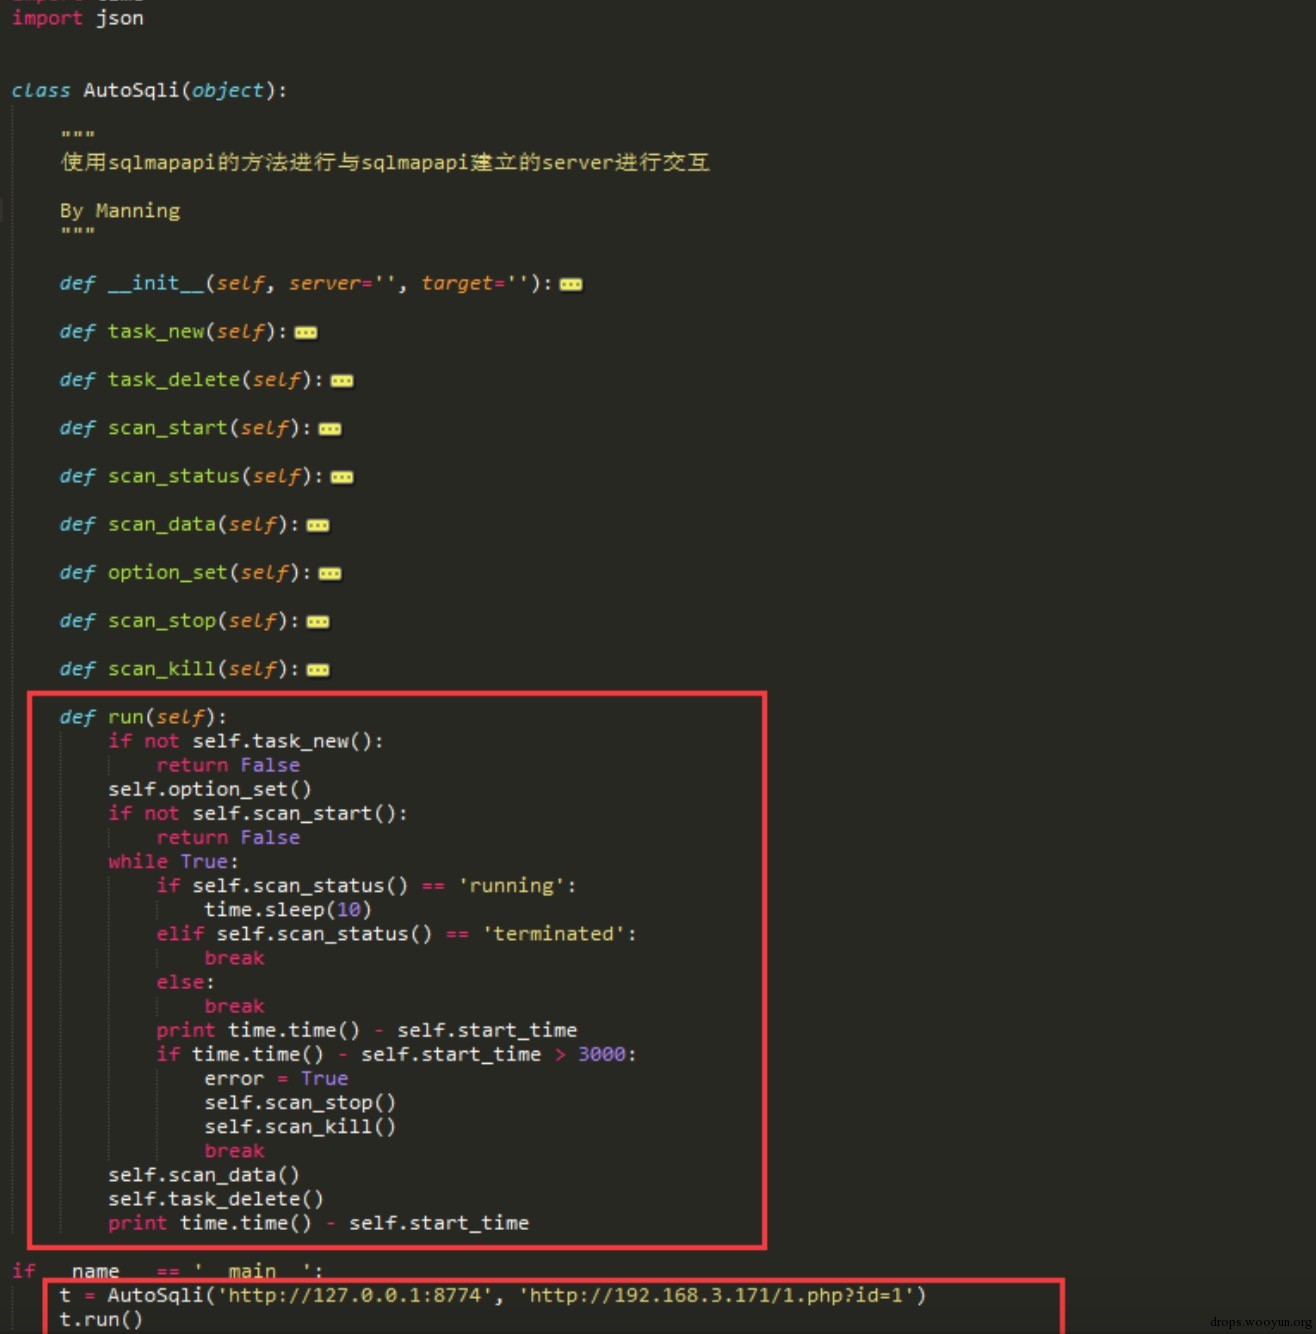Click the t.run() call line
Viewport: 1316px width, 1334px height.
[x=101, y=1320]
